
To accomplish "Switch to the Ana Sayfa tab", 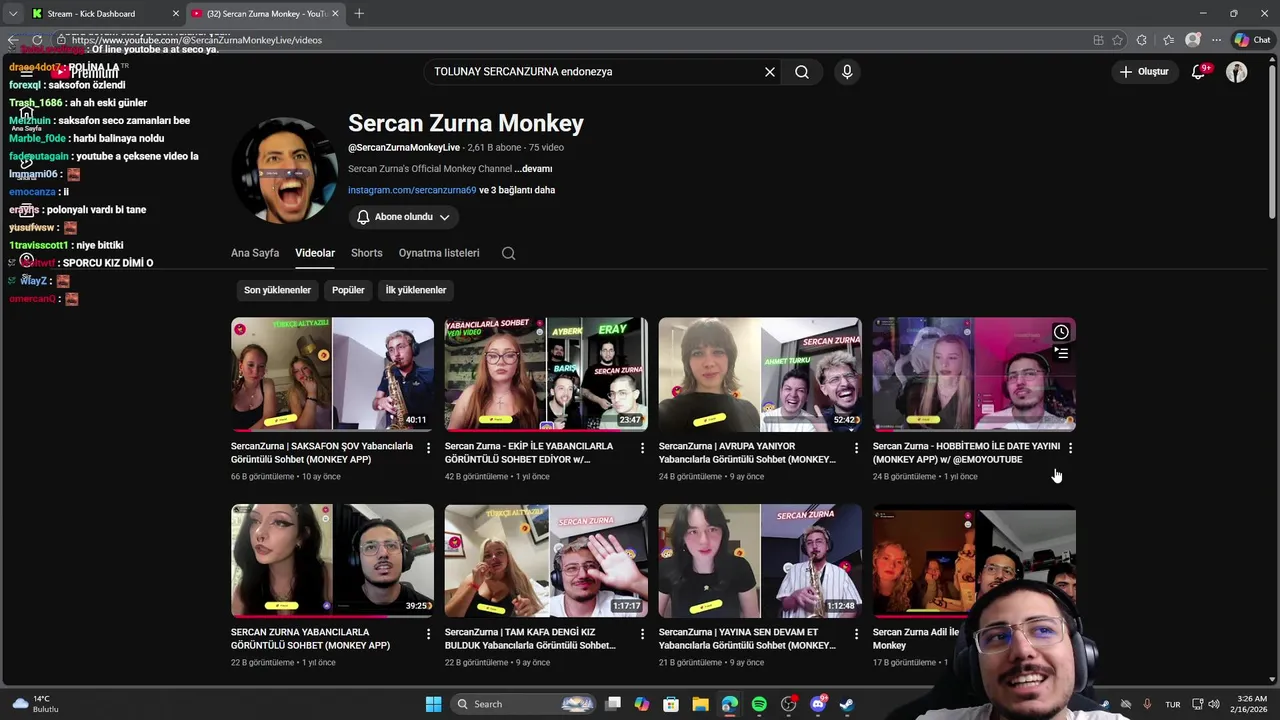I will click(255, 253).
